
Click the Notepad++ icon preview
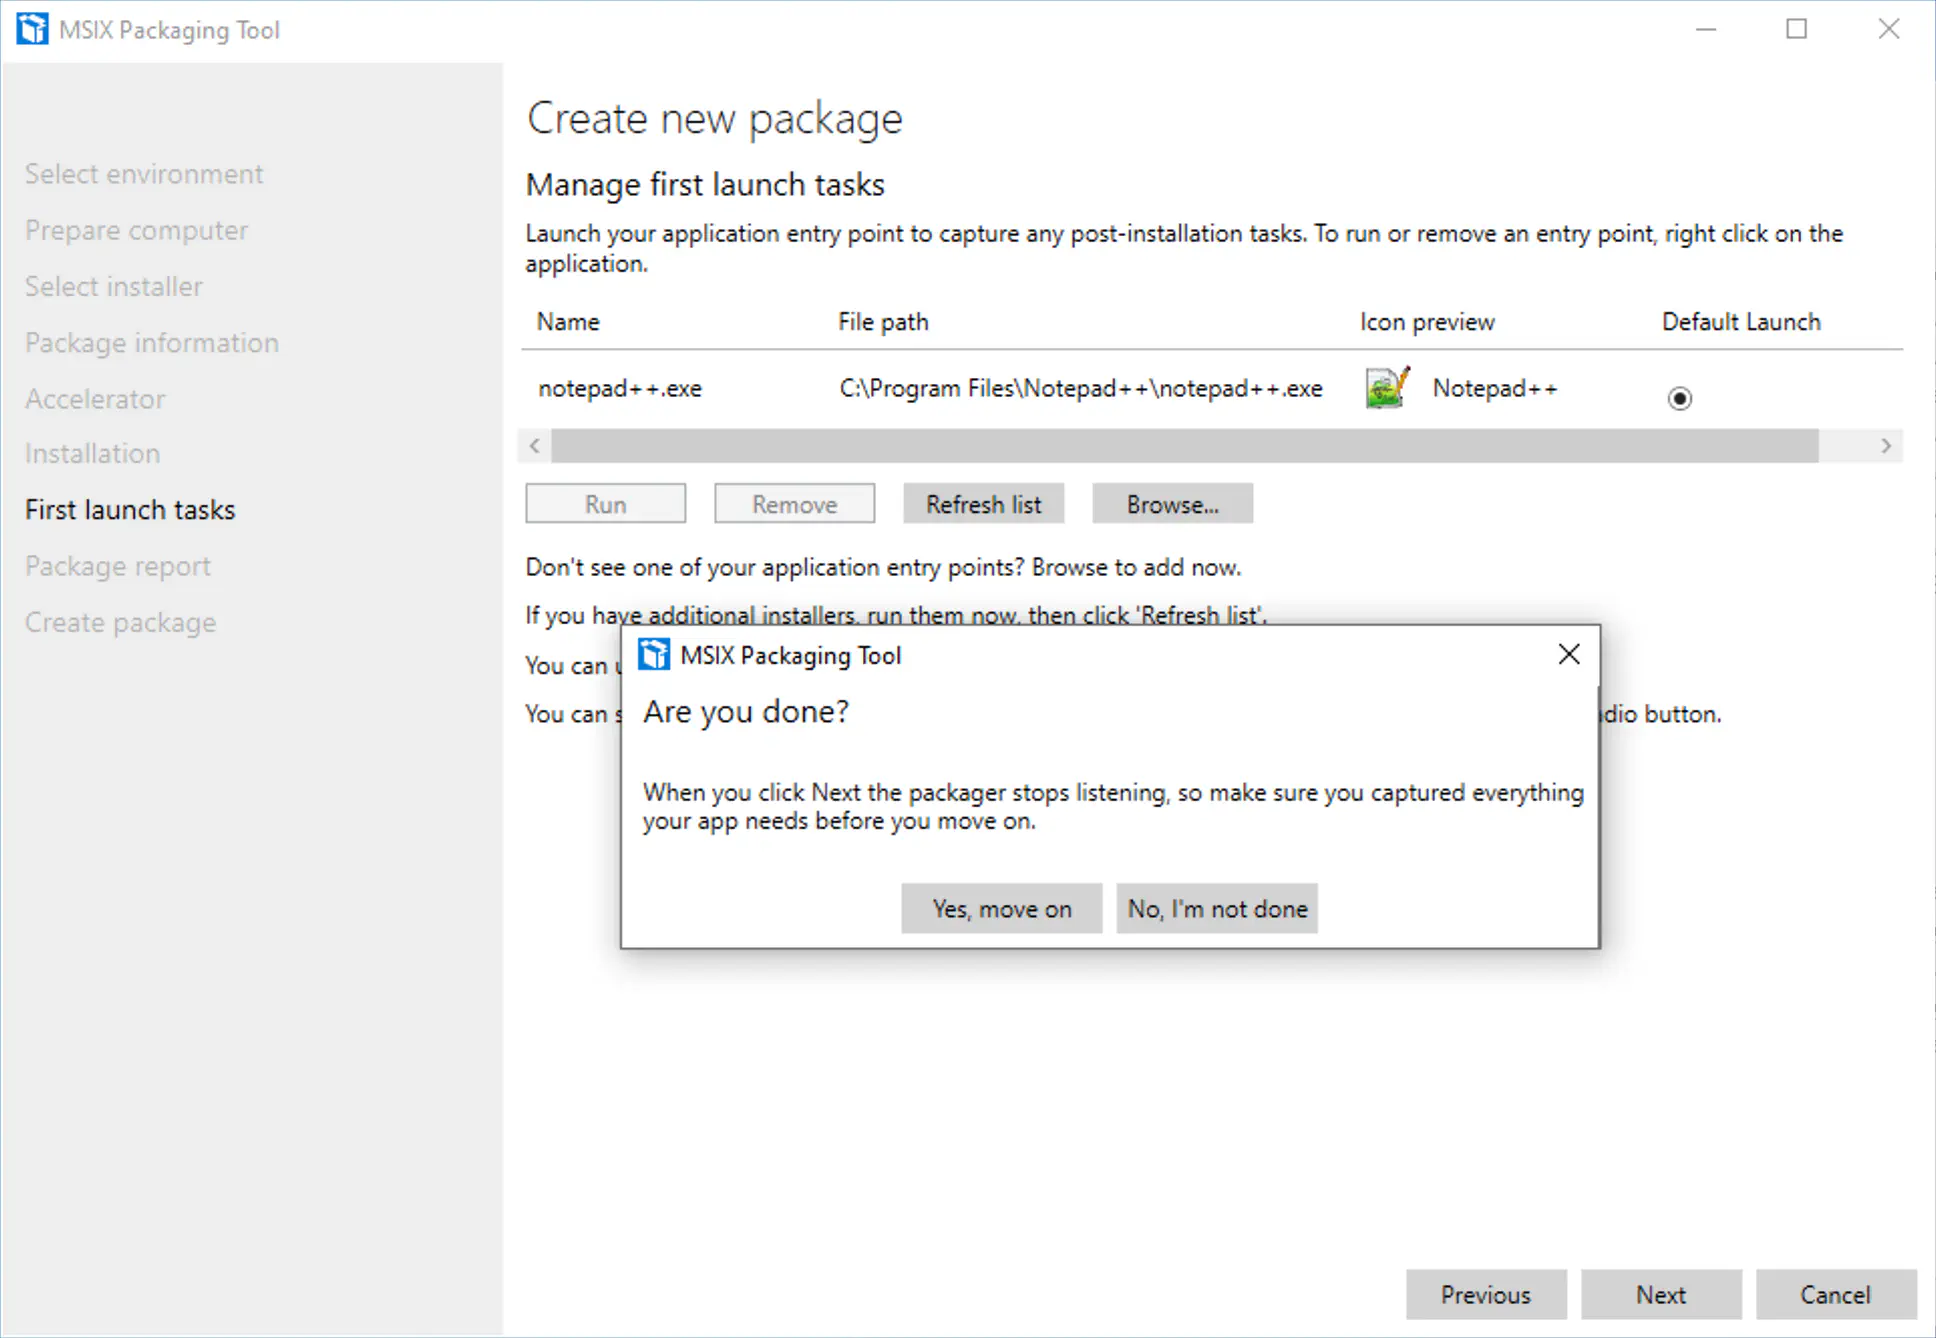point(1385,388)
